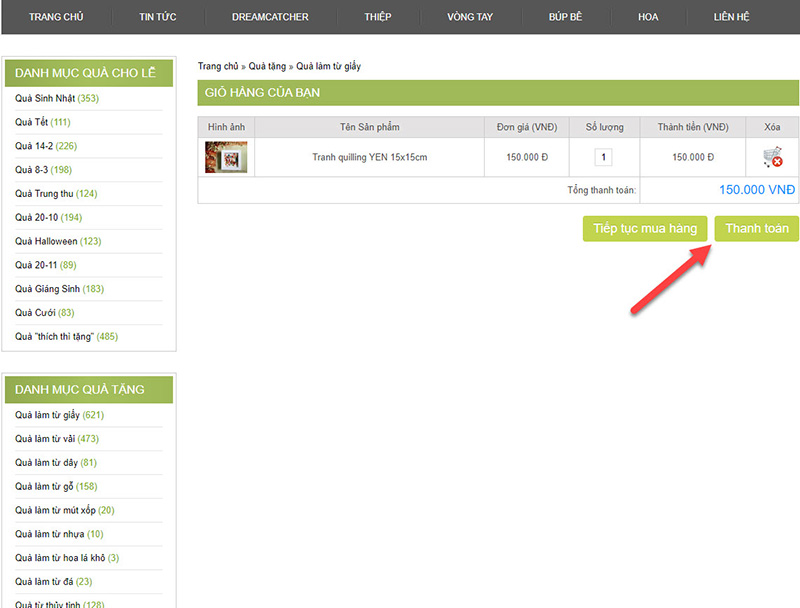Click the DANH MỤC QUÀ CHO LỄ header

tap(89, 73)
